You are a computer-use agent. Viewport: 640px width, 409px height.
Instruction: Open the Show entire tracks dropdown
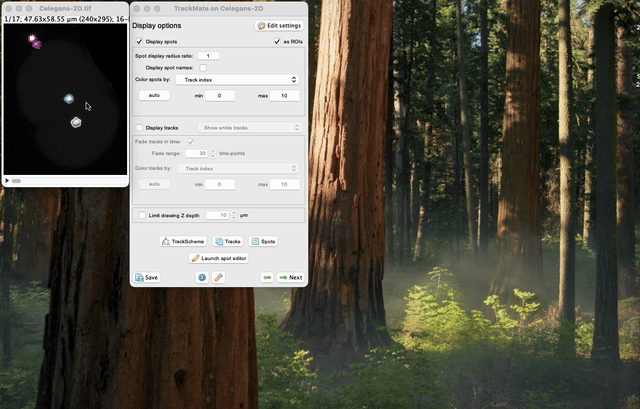(250, 128)
